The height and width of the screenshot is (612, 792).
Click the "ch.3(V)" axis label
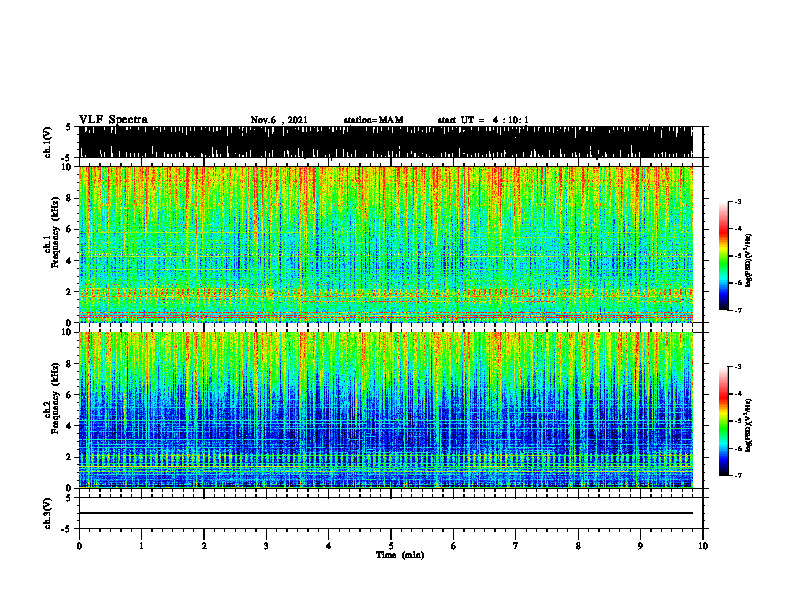[x=48, y=513]
